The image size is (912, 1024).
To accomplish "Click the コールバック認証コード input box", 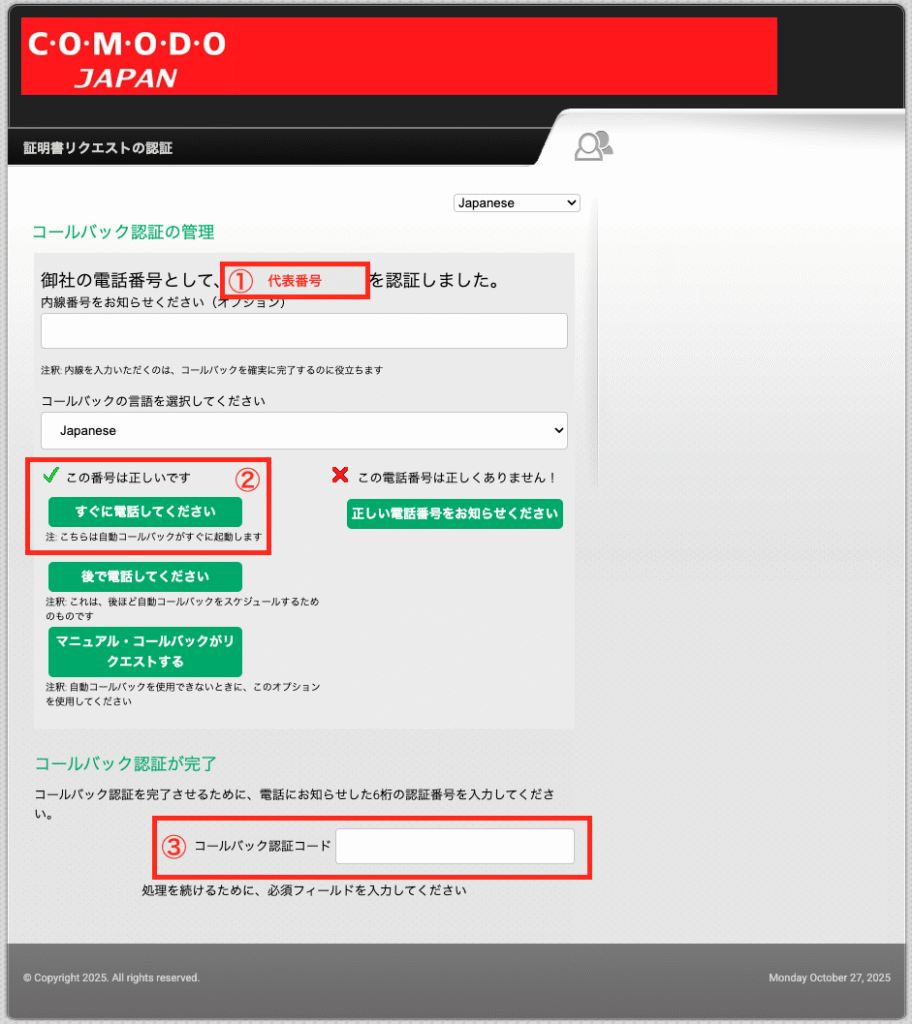I will point(455,846).
